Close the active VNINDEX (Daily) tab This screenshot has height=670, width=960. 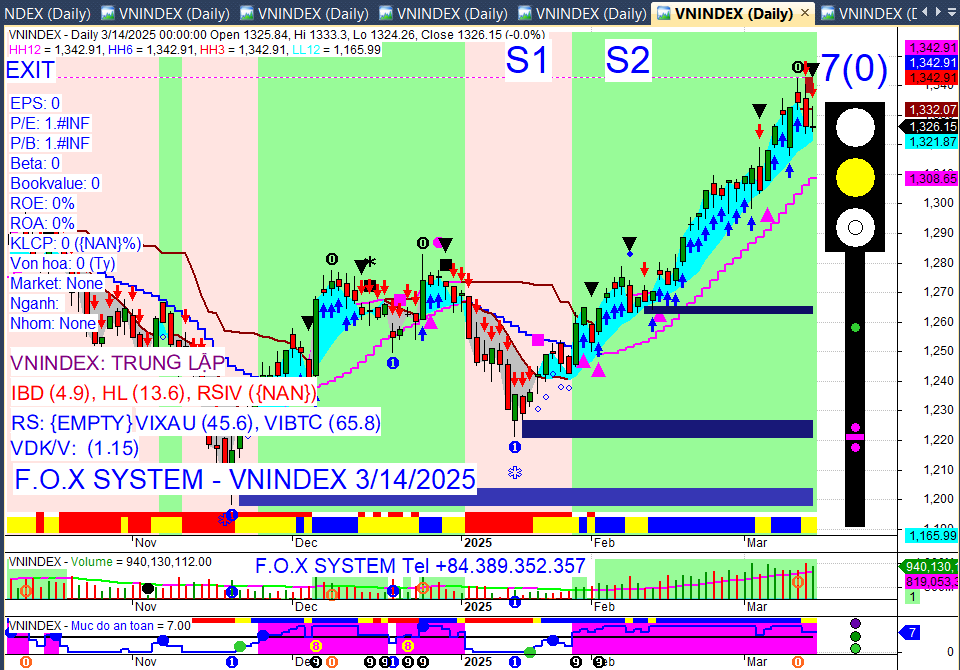805,13
